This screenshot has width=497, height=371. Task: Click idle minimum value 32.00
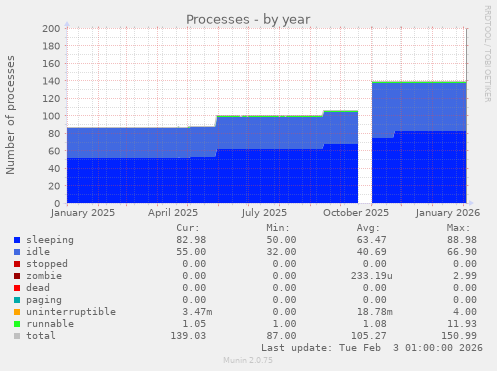[281, 252]
